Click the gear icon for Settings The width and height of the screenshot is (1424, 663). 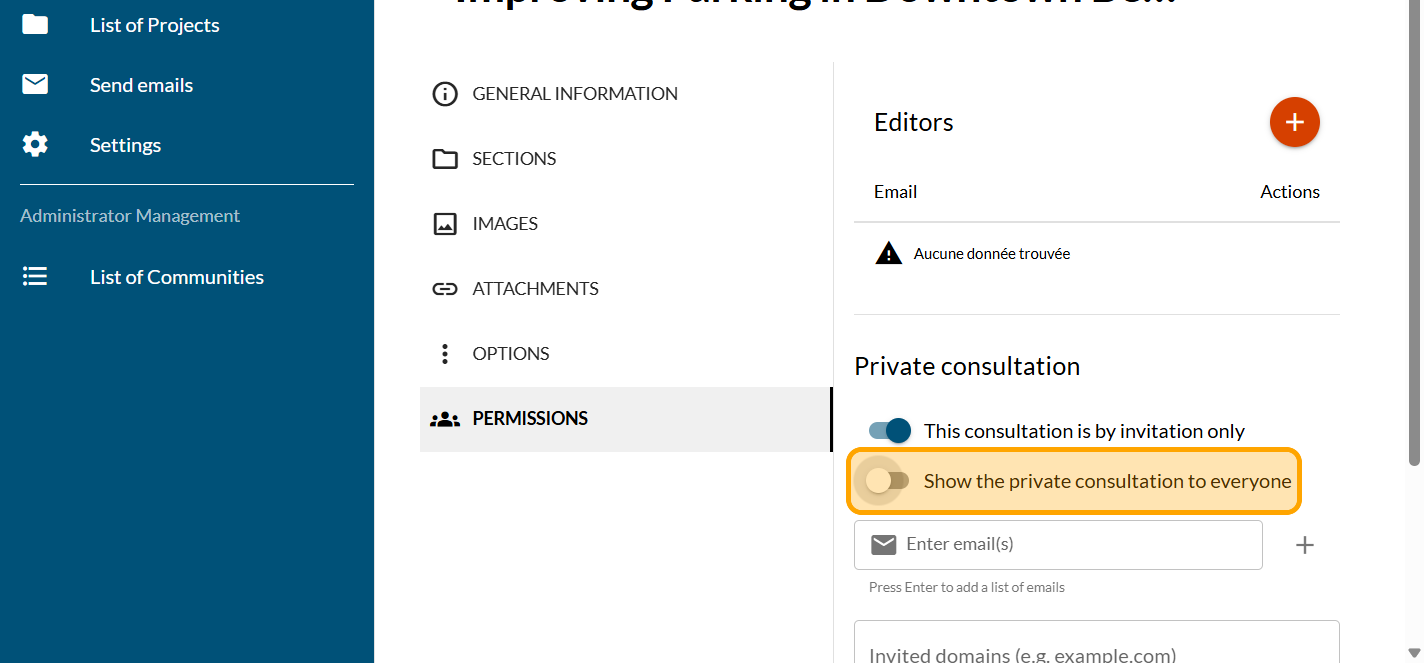coord(35,145)
